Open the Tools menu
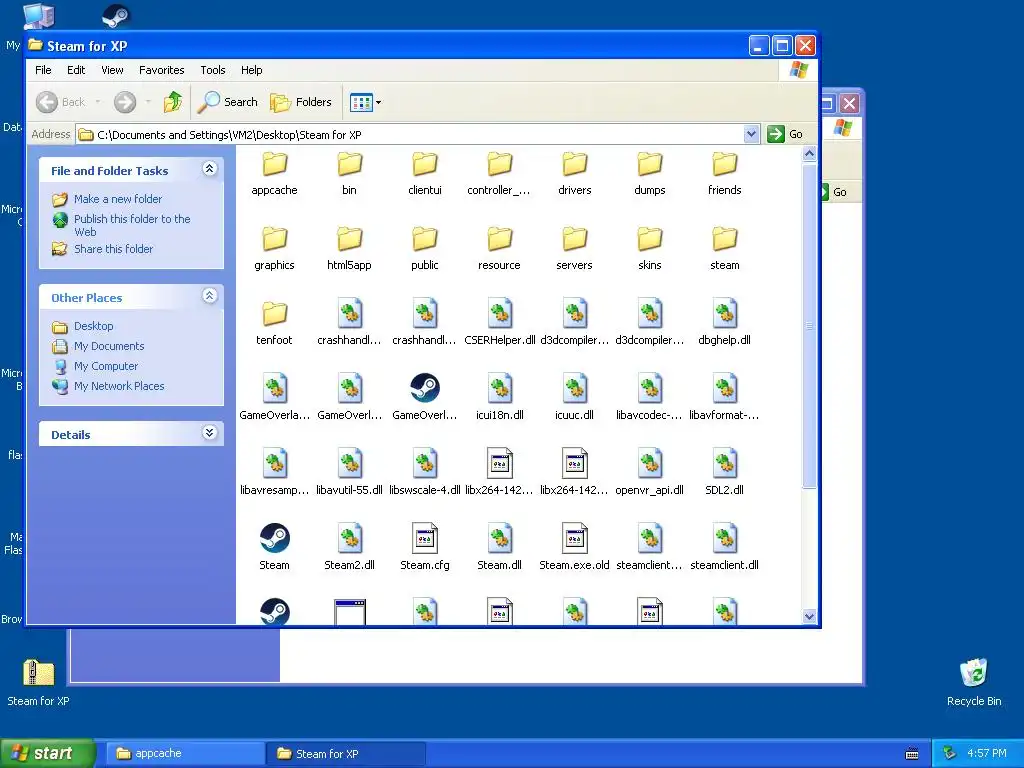The height and width of the screenshot is (768, 1024). point(213,70)
